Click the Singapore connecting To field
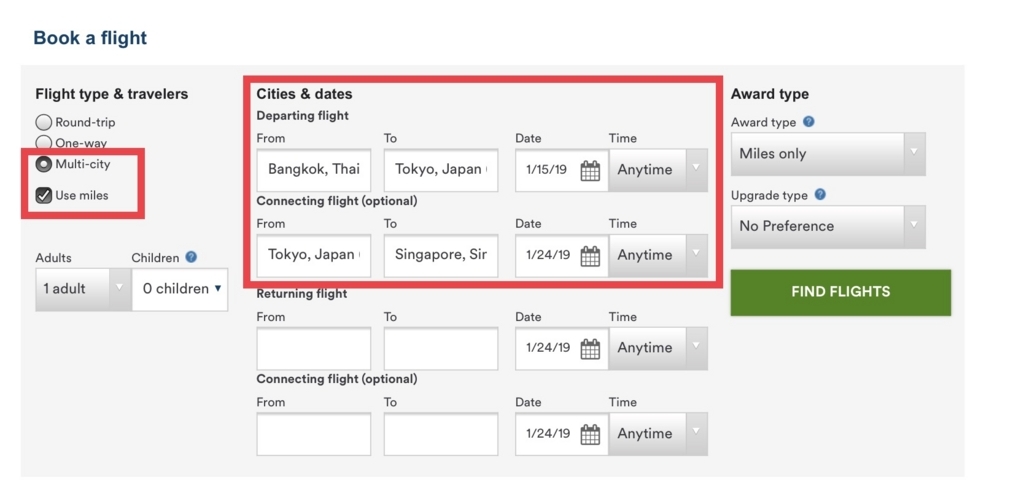Screen dimensions: 1024x480 440,255
